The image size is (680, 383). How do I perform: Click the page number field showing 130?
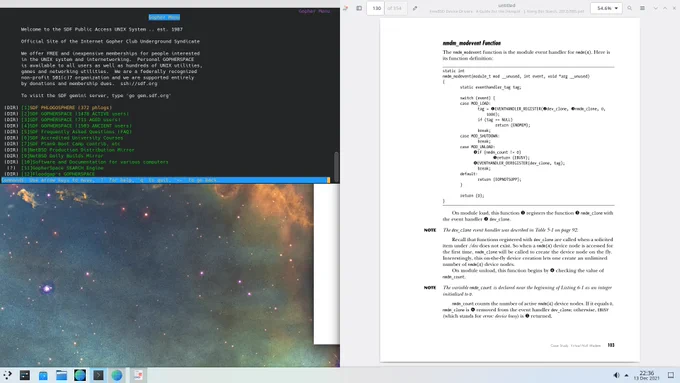point(376,8)
